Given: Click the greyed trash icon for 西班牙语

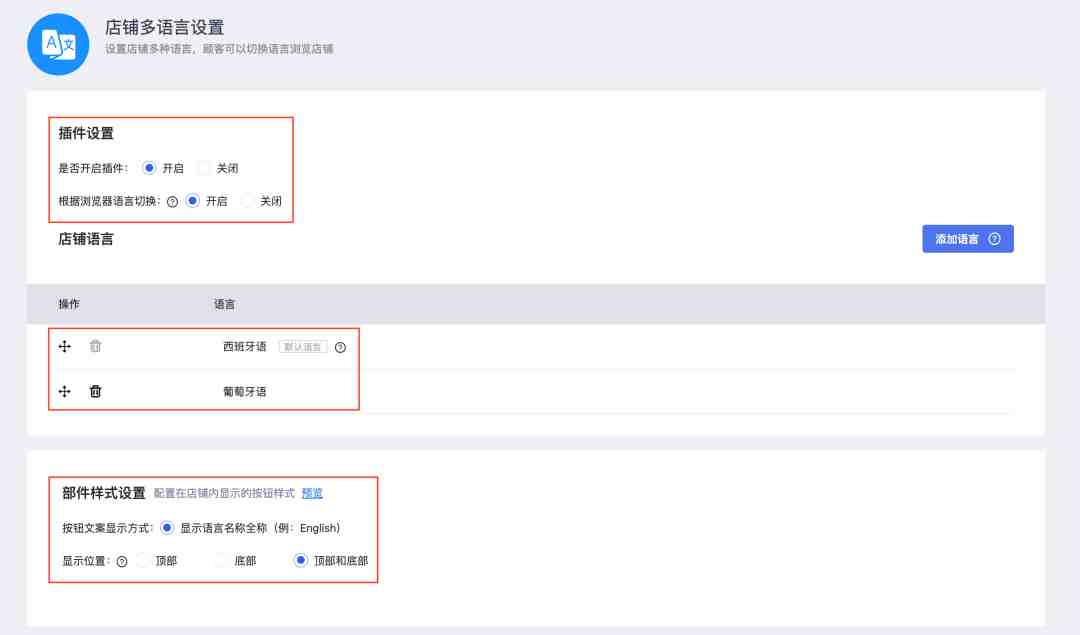Looking at the screenshot, I should point(95,346).
